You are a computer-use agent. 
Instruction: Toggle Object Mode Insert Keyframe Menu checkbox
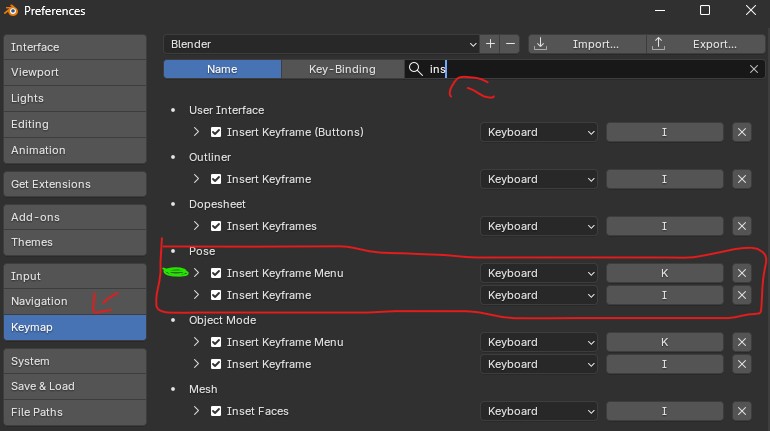tap(216, 342)
